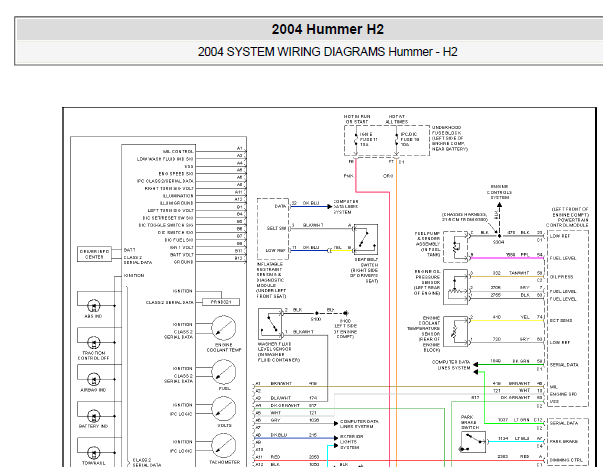Image resolution: width=603 pixels, height=467 pixels.
Task: Click the fuel pump and sender assembly symbol
Action: click(456, 247)
